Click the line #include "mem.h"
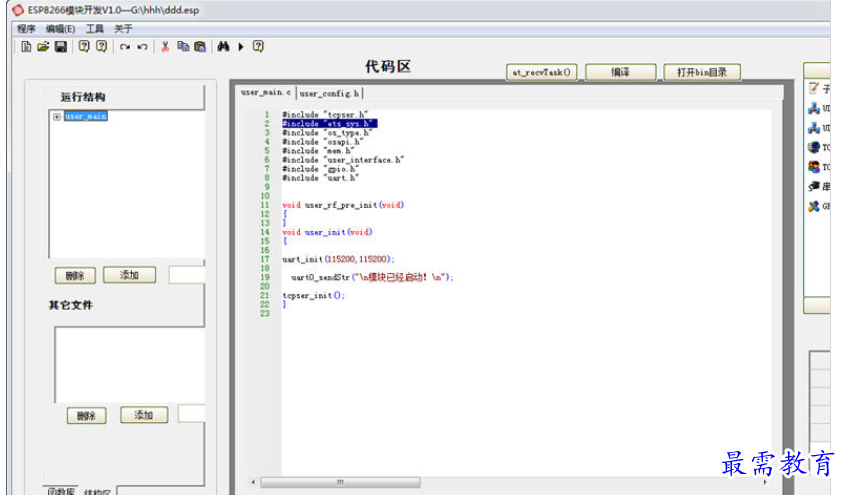The image size is (843, 495). [318, 151]
